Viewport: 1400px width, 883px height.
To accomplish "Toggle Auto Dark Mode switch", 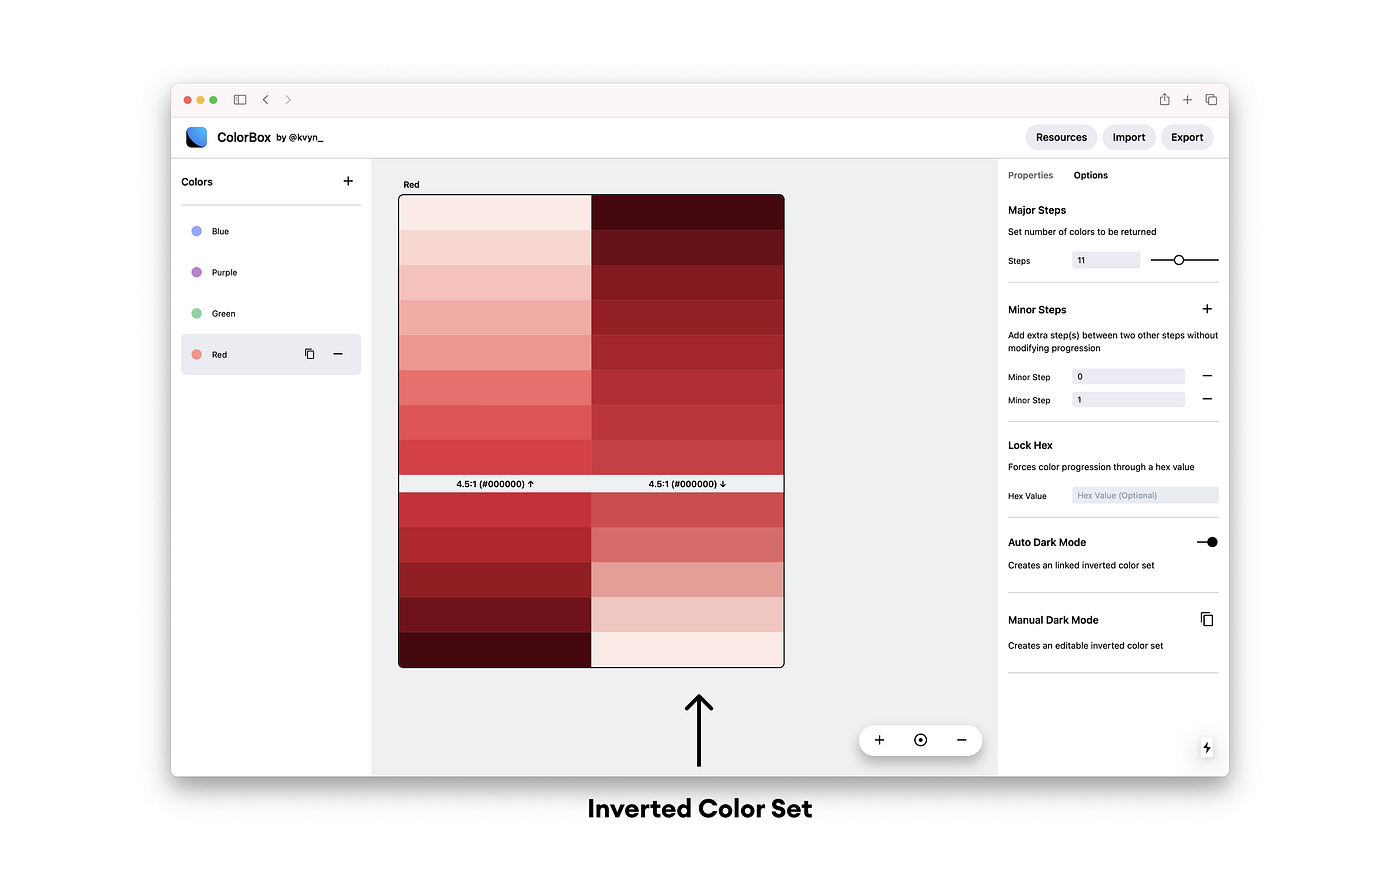I will (x=1207, y=542).
